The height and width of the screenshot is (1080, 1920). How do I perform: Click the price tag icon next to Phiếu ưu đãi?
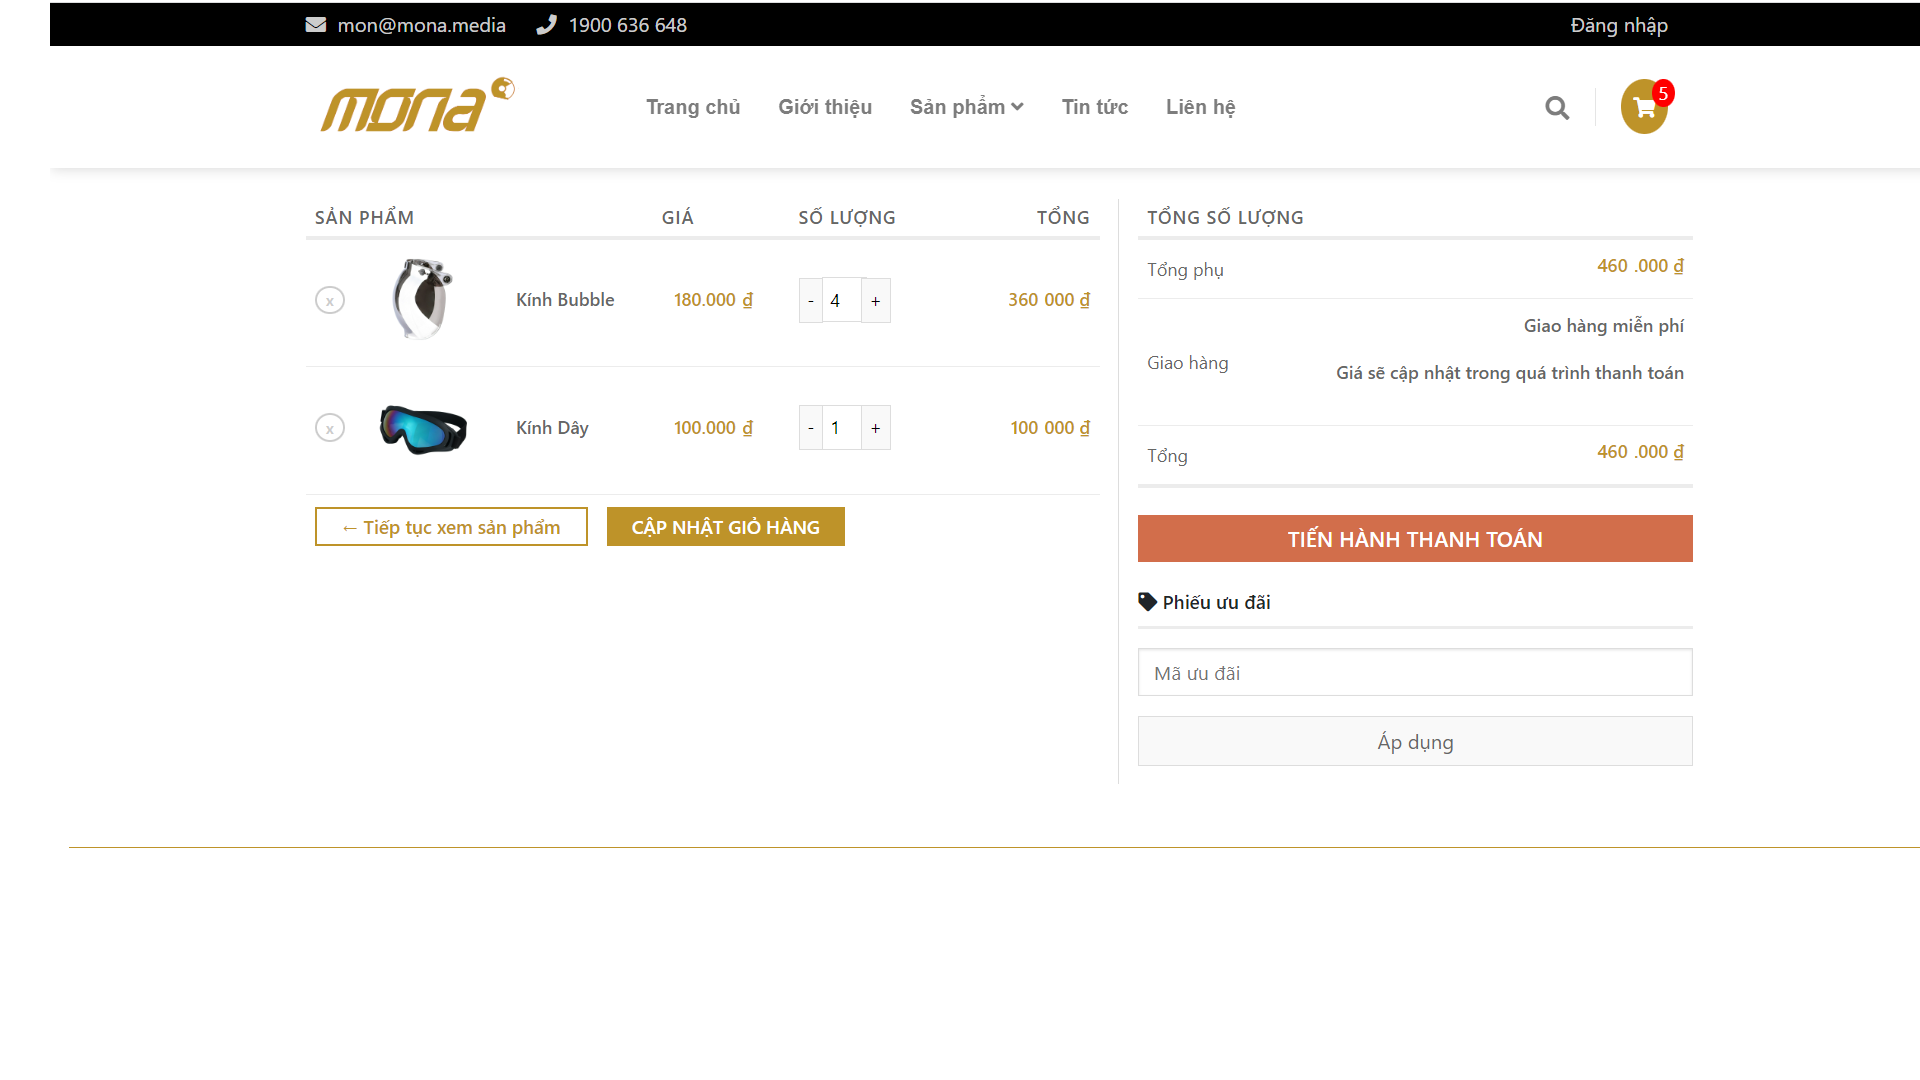click(x=1148, y=602)
